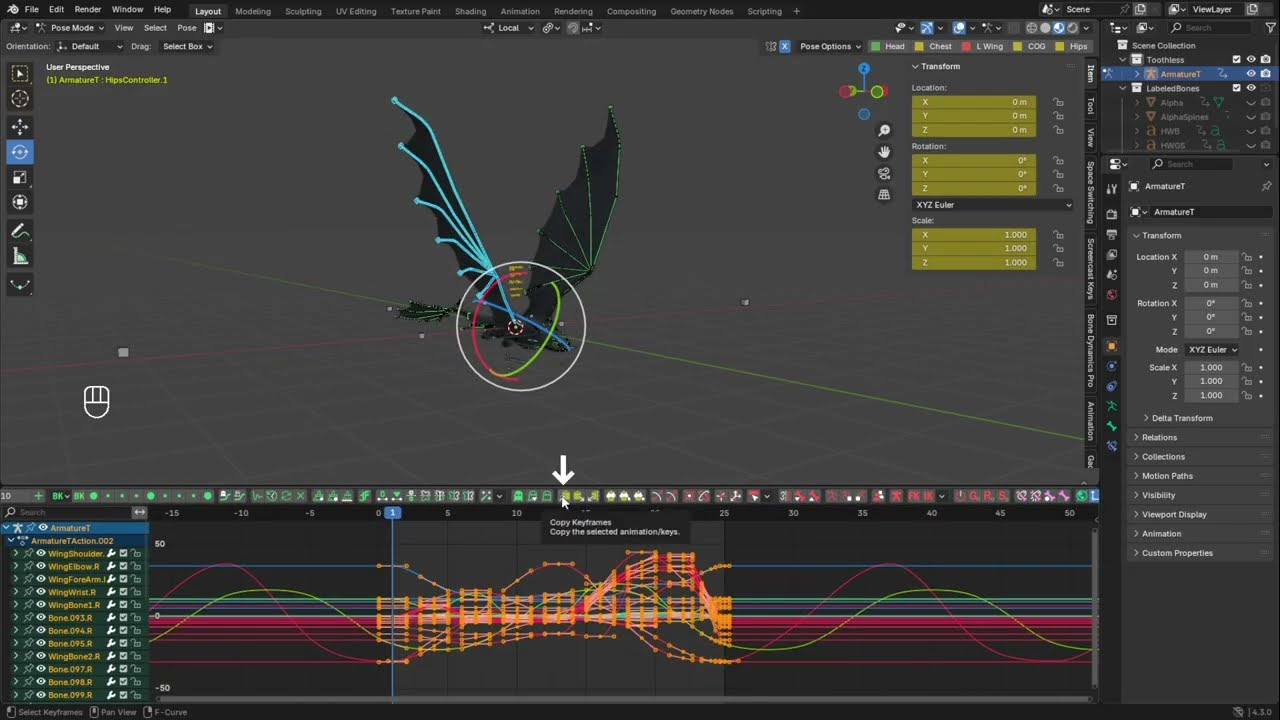Switch perspective/orthographic grid gizmo icon
The height and width of the screenshot is (720, 1280).
(x=884, y=195)
